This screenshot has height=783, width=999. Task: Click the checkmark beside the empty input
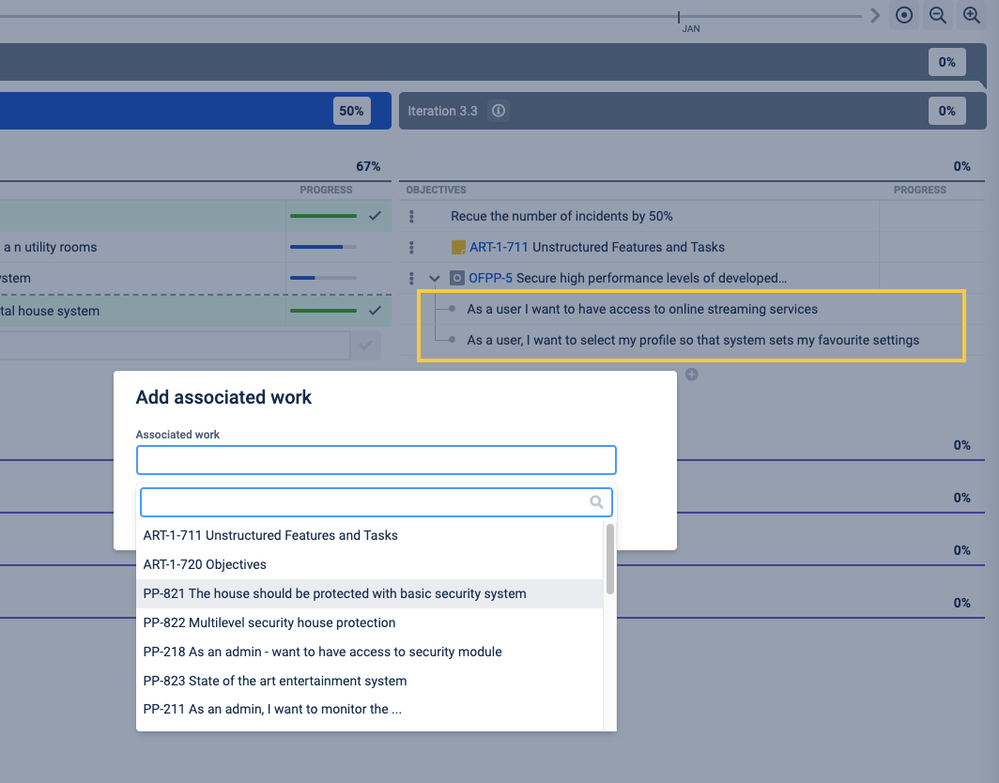coord(365,345)
